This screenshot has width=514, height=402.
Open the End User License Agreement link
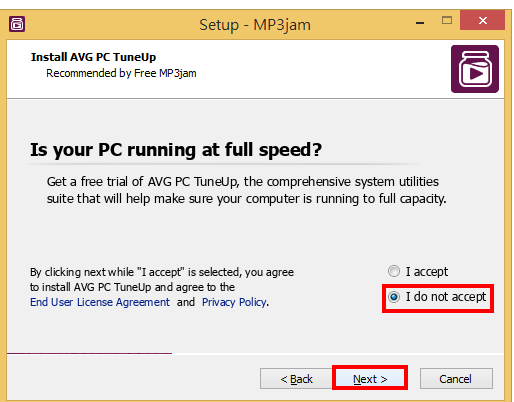pos(100,302)
